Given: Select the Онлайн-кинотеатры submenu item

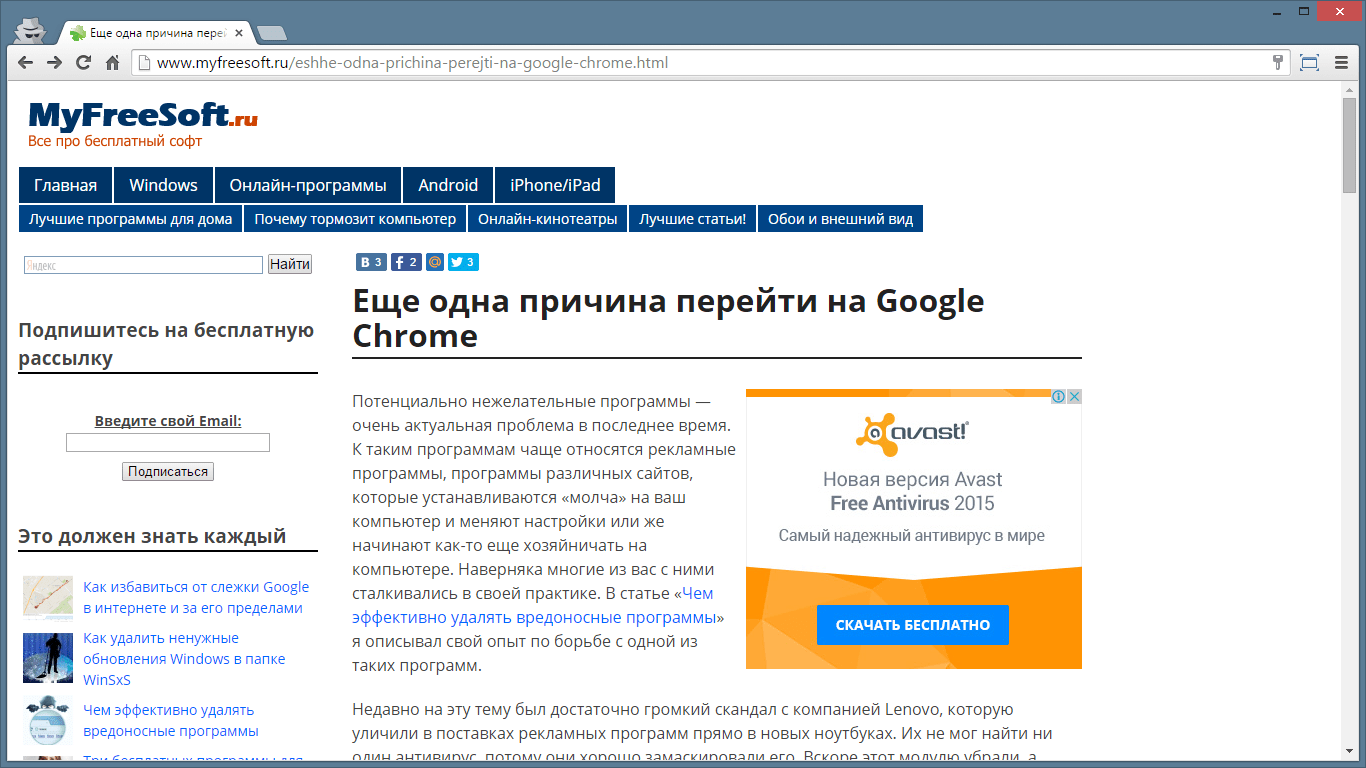Looking at the screenshot, I should tap(547, 219).
